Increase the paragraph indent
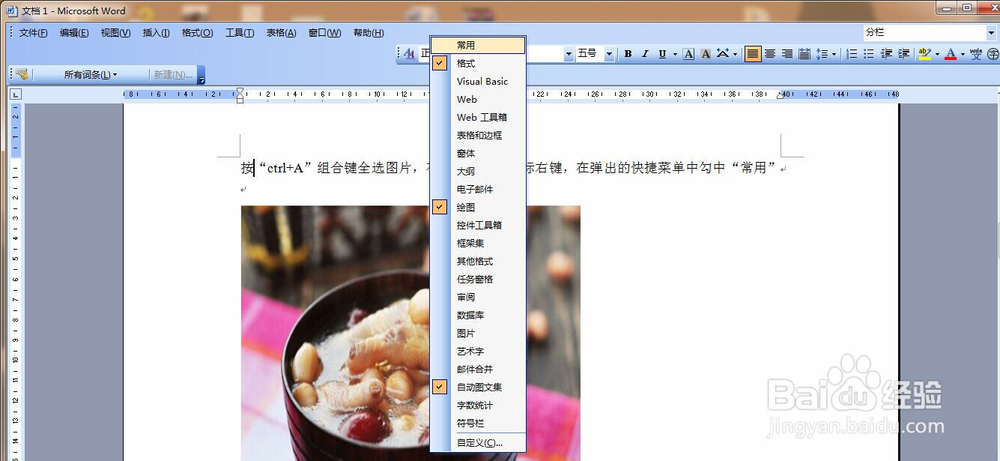The width and height of the screenshot is (1000, 461). coord(904,54)
